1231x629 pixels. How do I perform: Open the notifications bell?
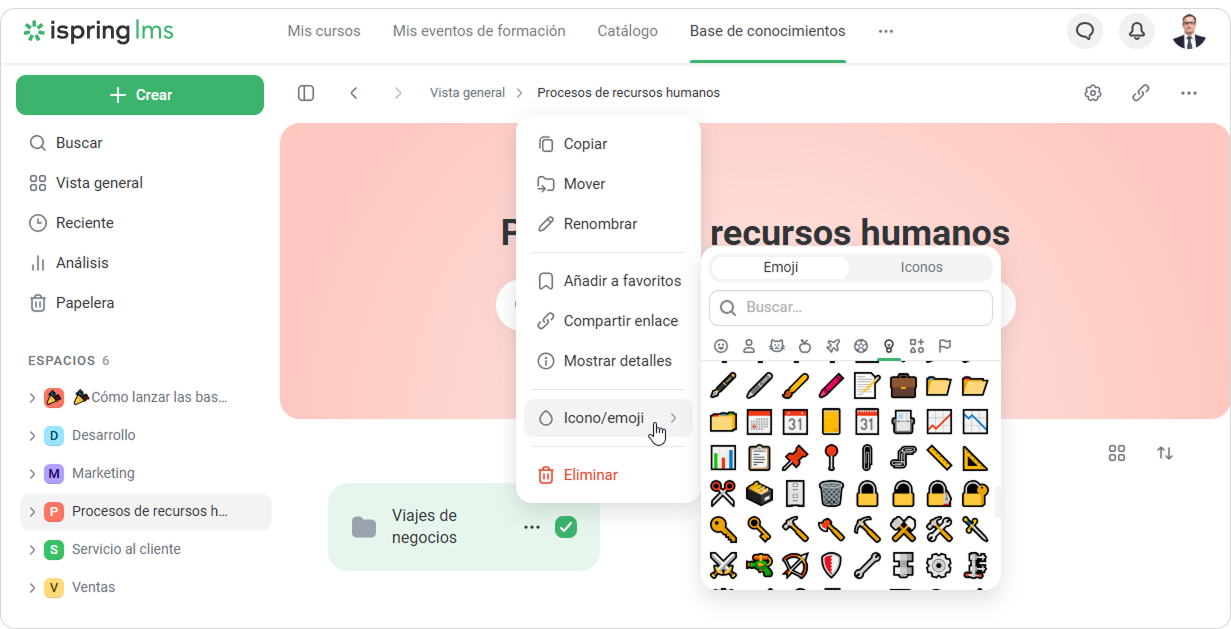tap(1137, 31)
